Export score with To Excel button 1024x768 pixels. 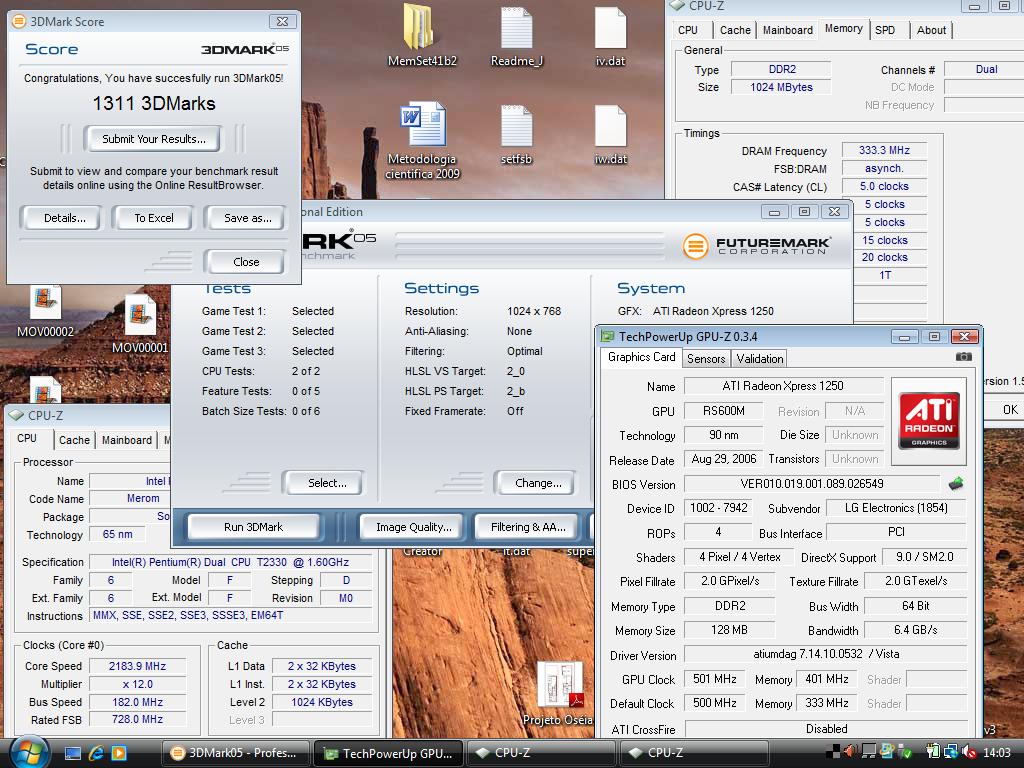(x=154, y=218)
